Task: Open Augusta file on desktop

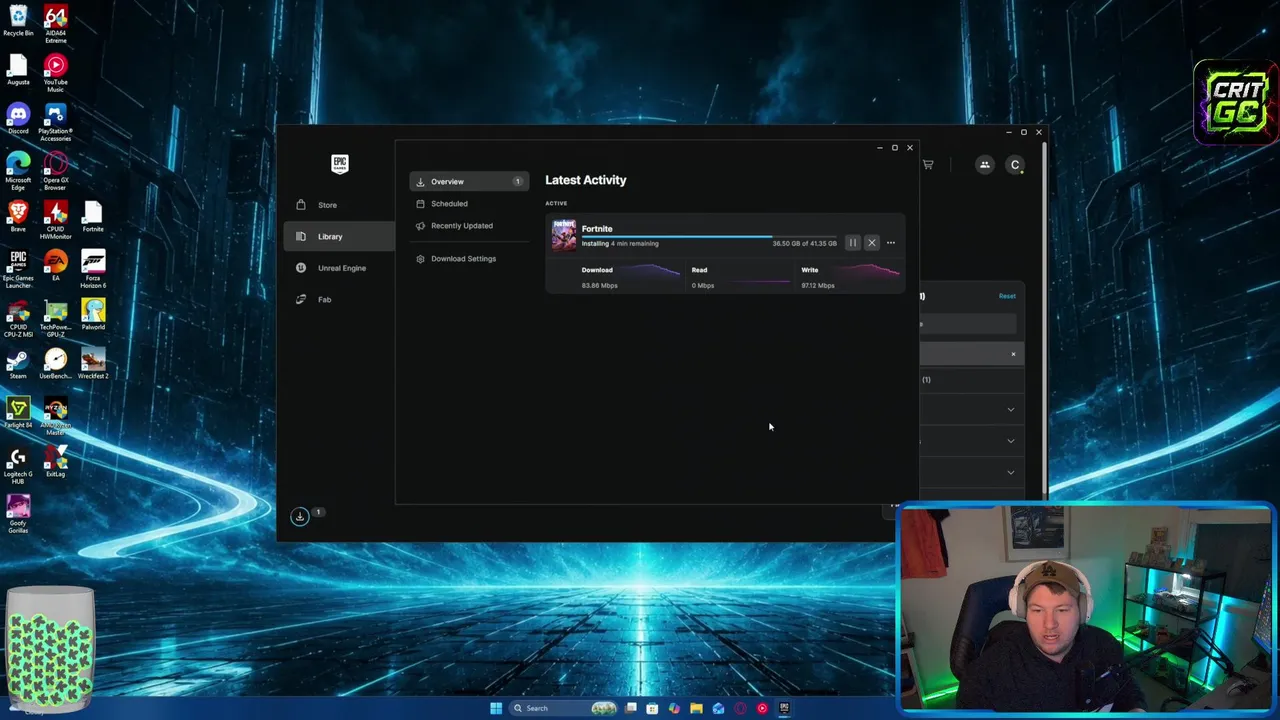Action: pyautogui.click(x=18, y=70)
